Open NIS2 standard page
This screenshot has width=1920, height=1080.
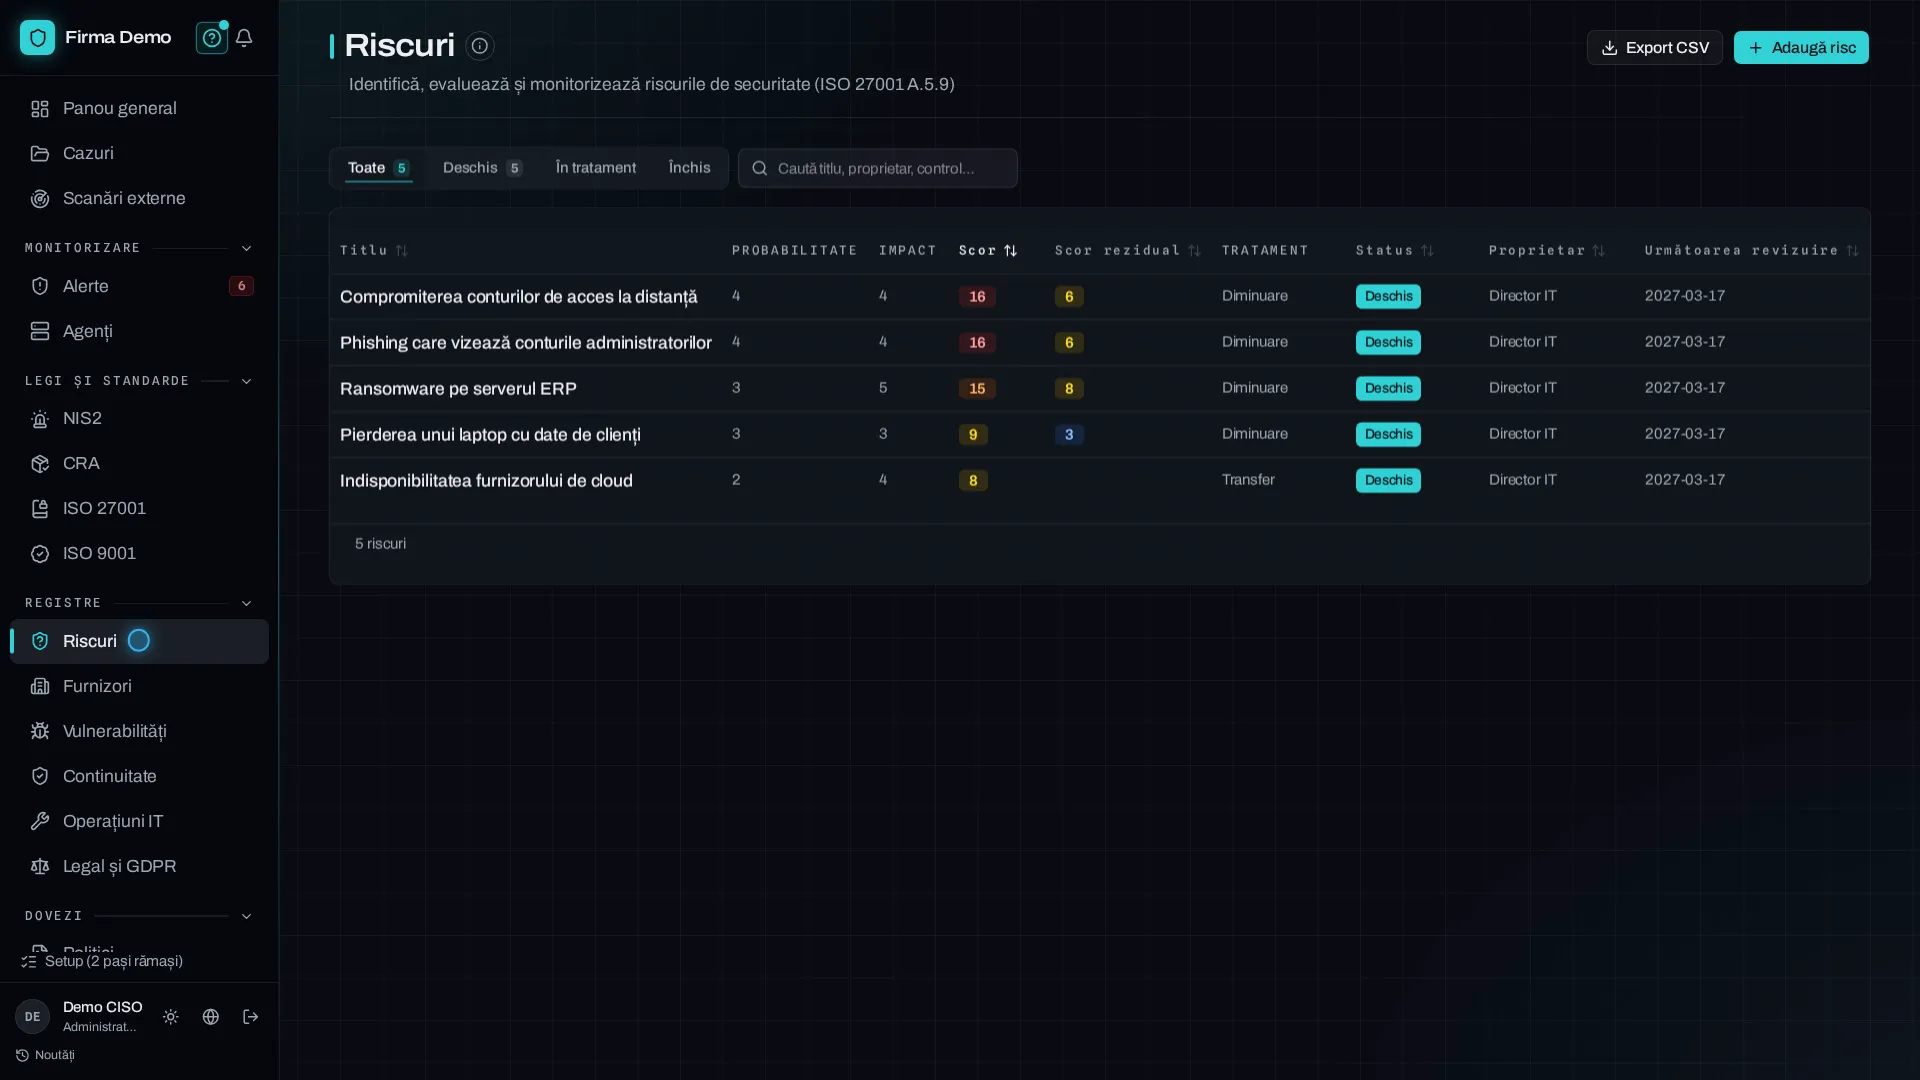pyautogui.click(x=139, y=418)
